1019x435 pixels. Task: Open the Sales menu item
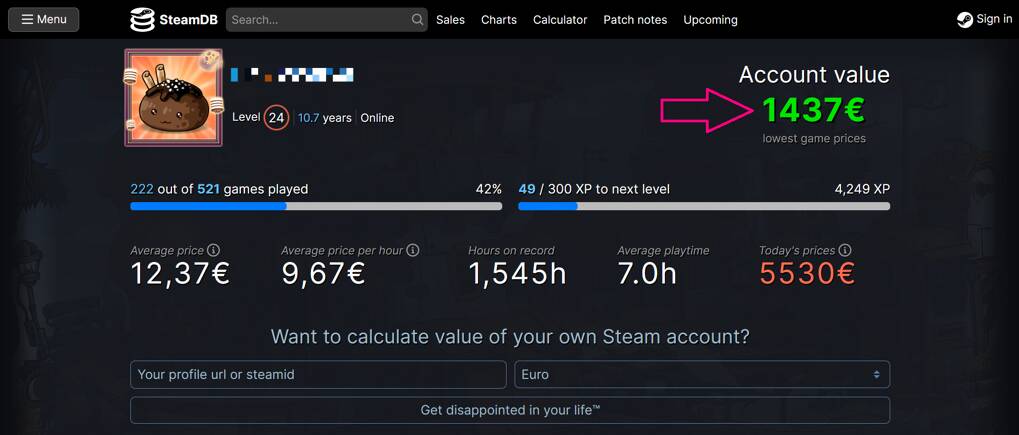[450, 19]
